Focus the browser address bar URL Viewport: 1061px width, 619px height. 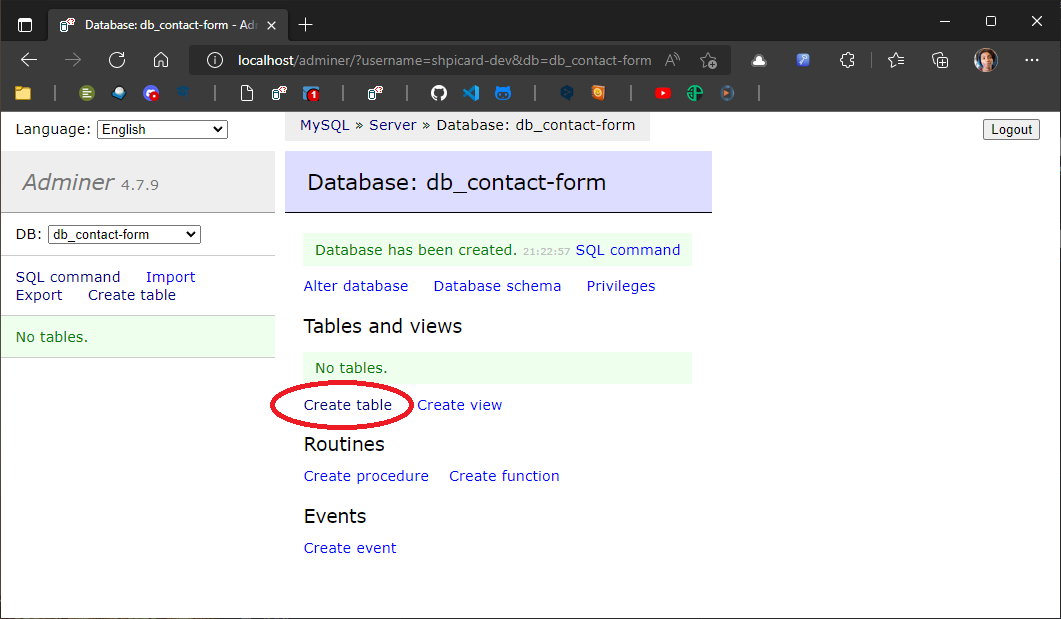coord(444,60)
